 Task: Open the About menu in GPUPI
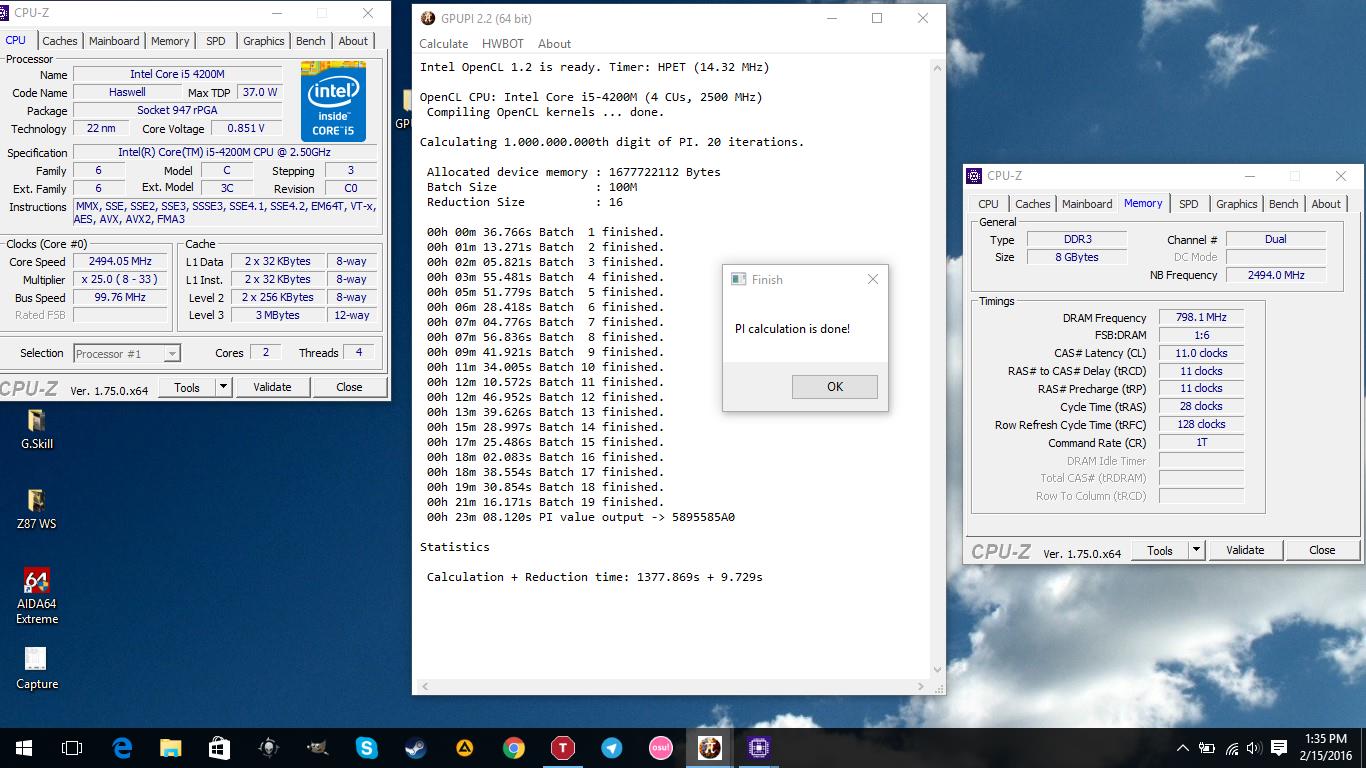(x=554, y=44)
